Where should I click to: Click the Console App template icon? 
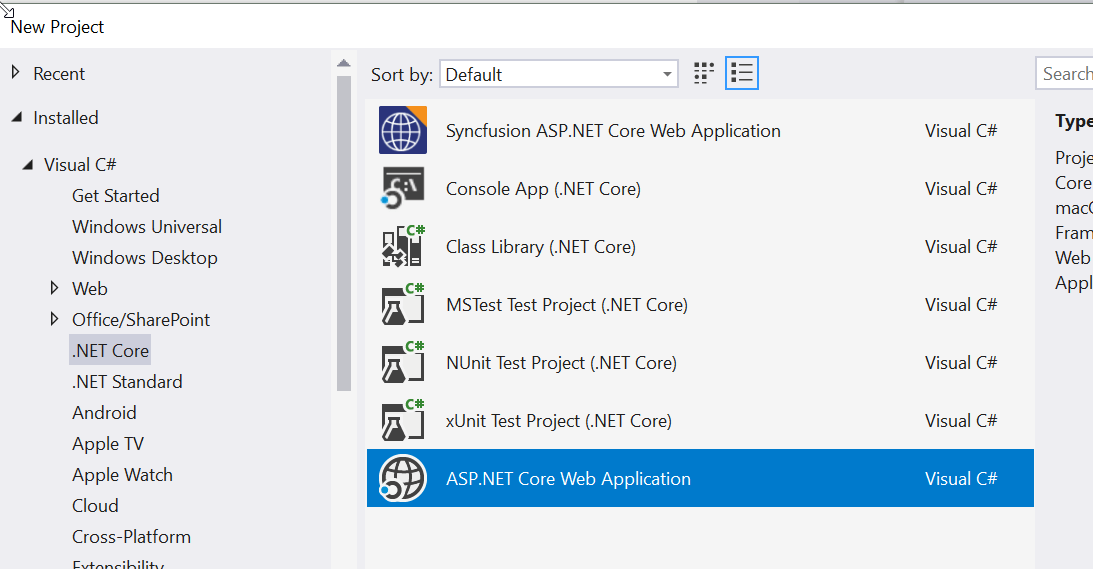[403, 188]
